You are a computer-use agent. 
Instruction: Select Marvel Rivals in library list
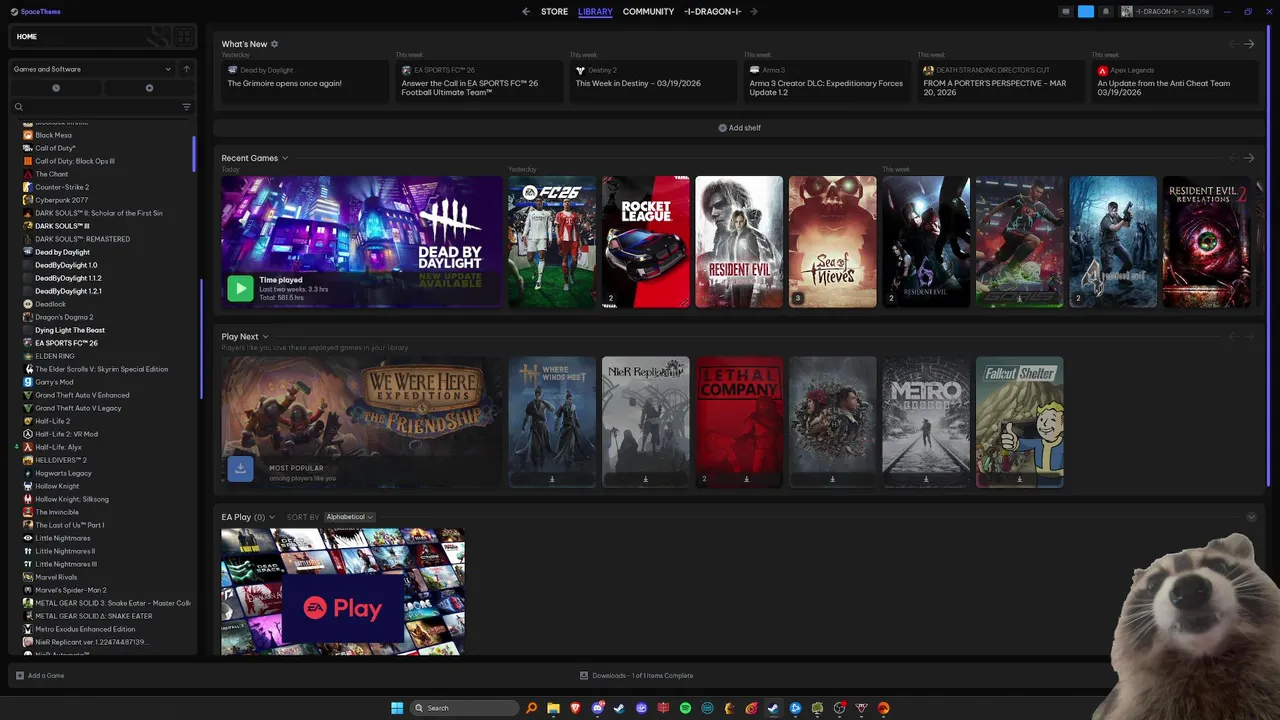pos(56,577)
